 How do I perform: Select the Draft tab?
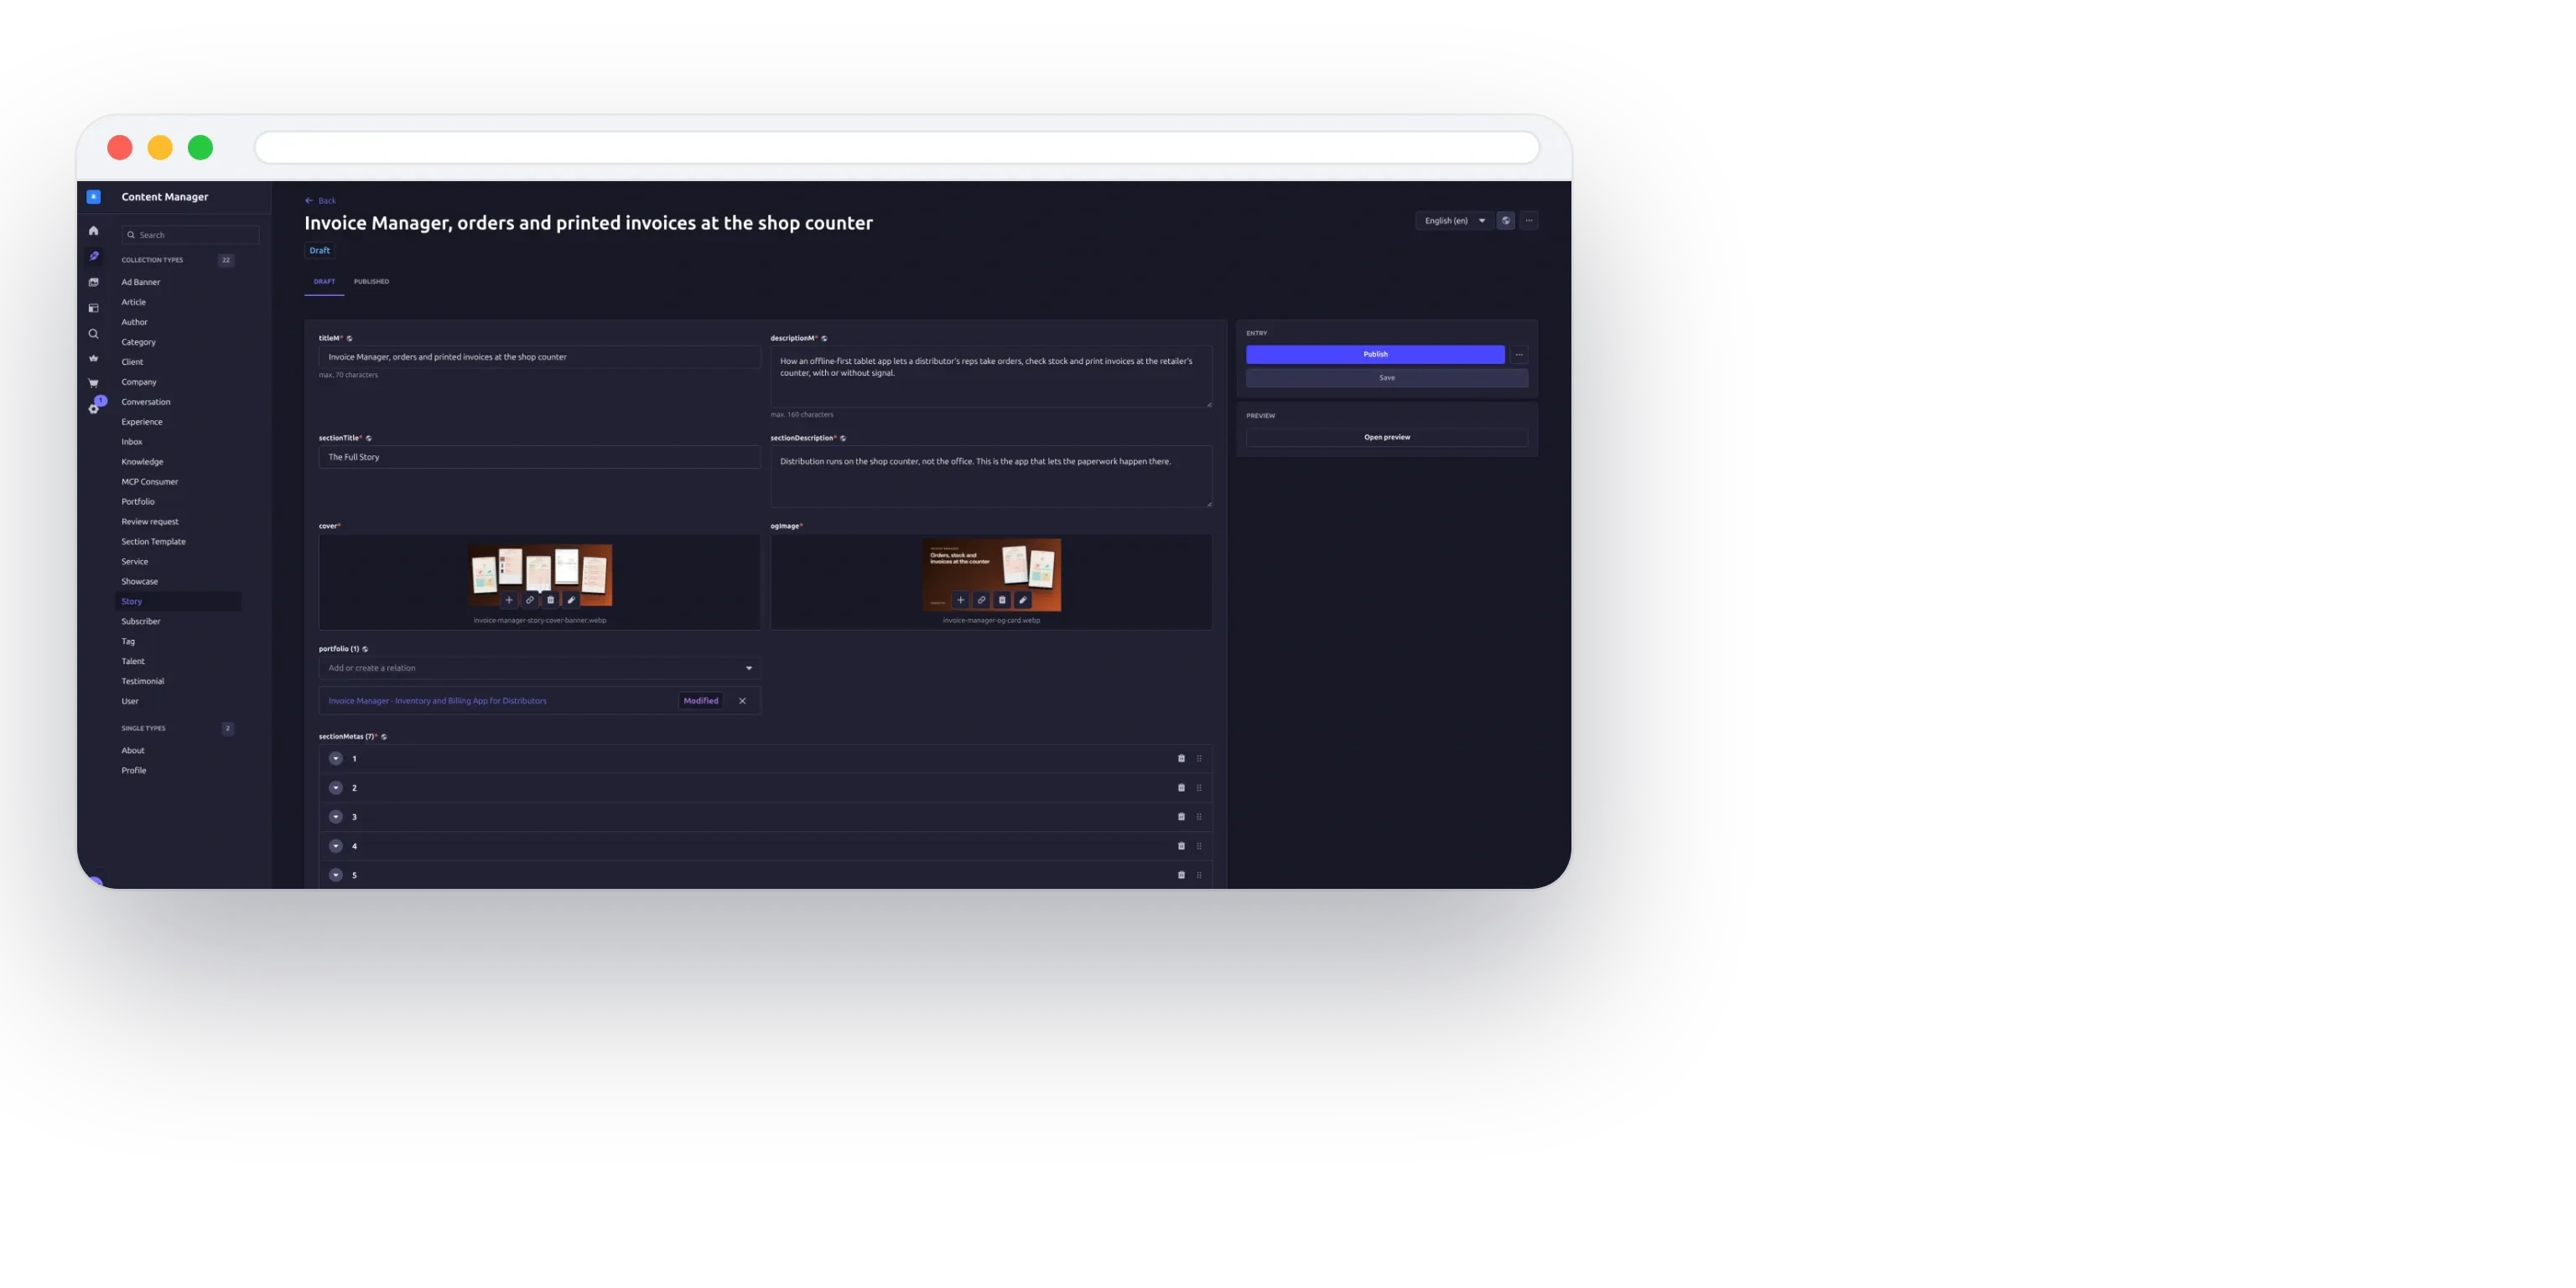[x=324, y=282]
